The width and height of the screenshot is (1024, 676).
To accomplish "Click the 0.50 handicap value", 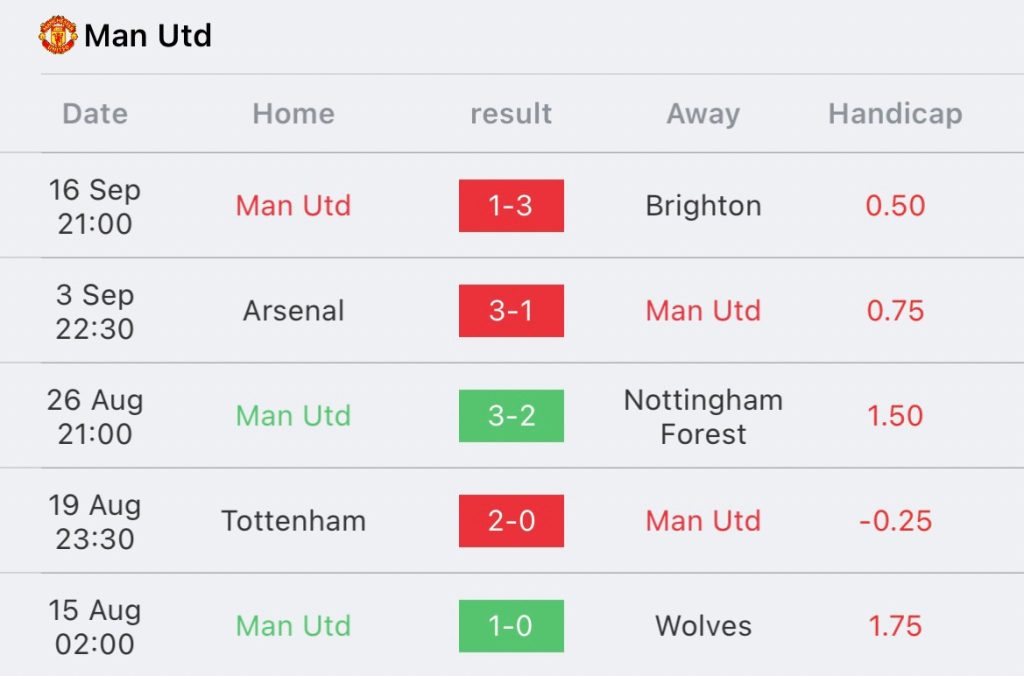I will pos(895,206).
